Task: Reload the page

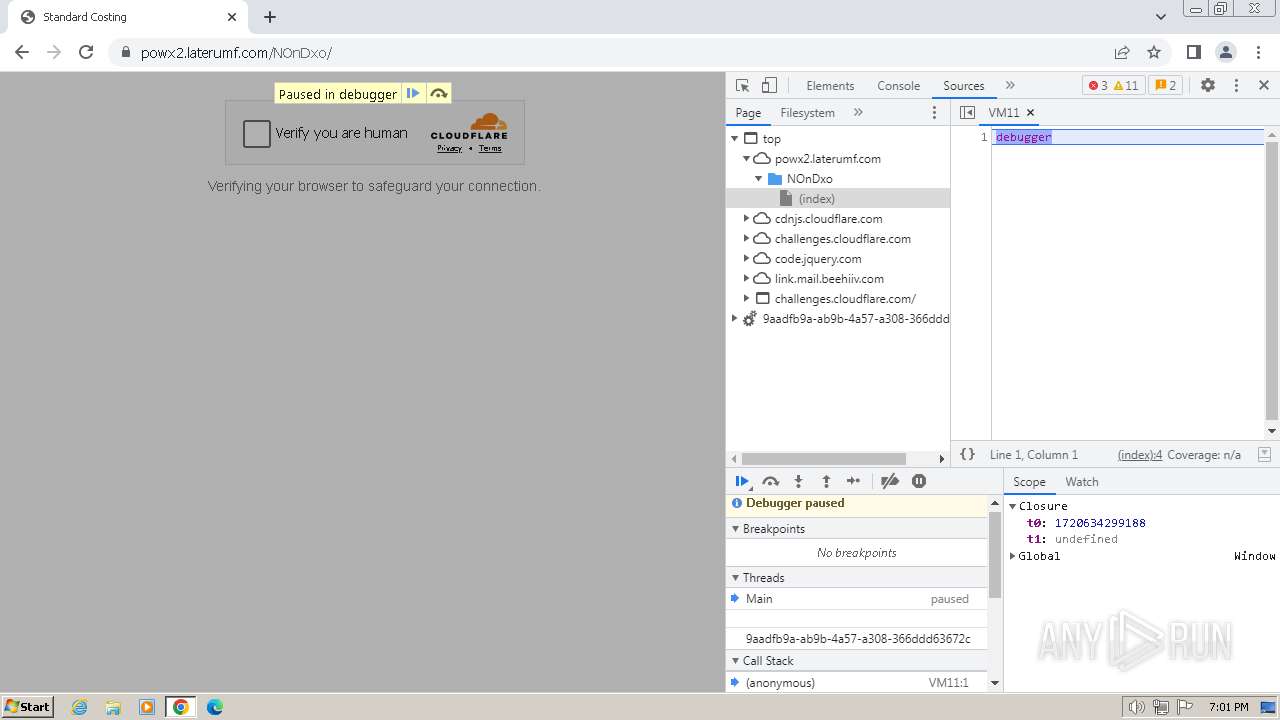Action: [x=86, y=52]
